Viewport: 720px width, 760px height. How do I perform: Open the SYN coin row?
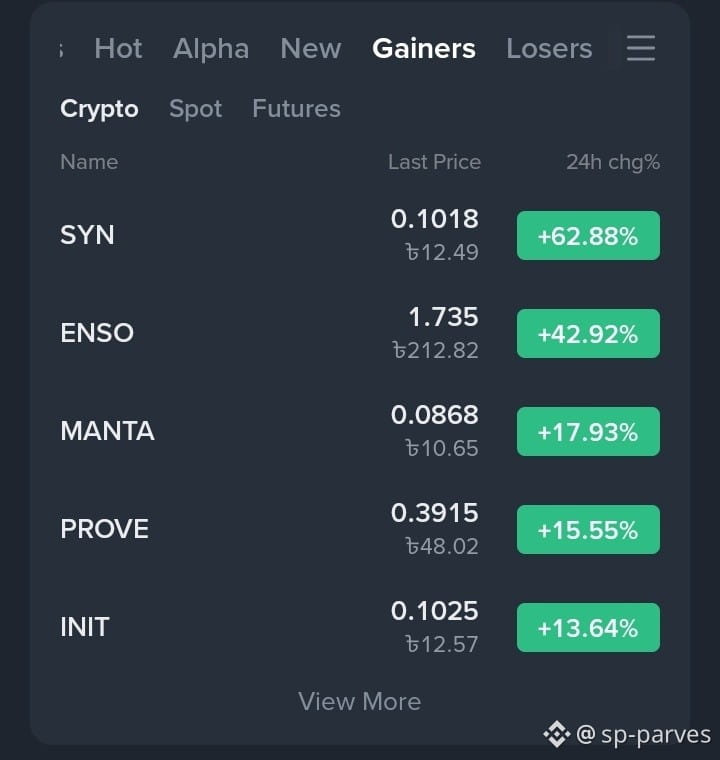point(360,235)
